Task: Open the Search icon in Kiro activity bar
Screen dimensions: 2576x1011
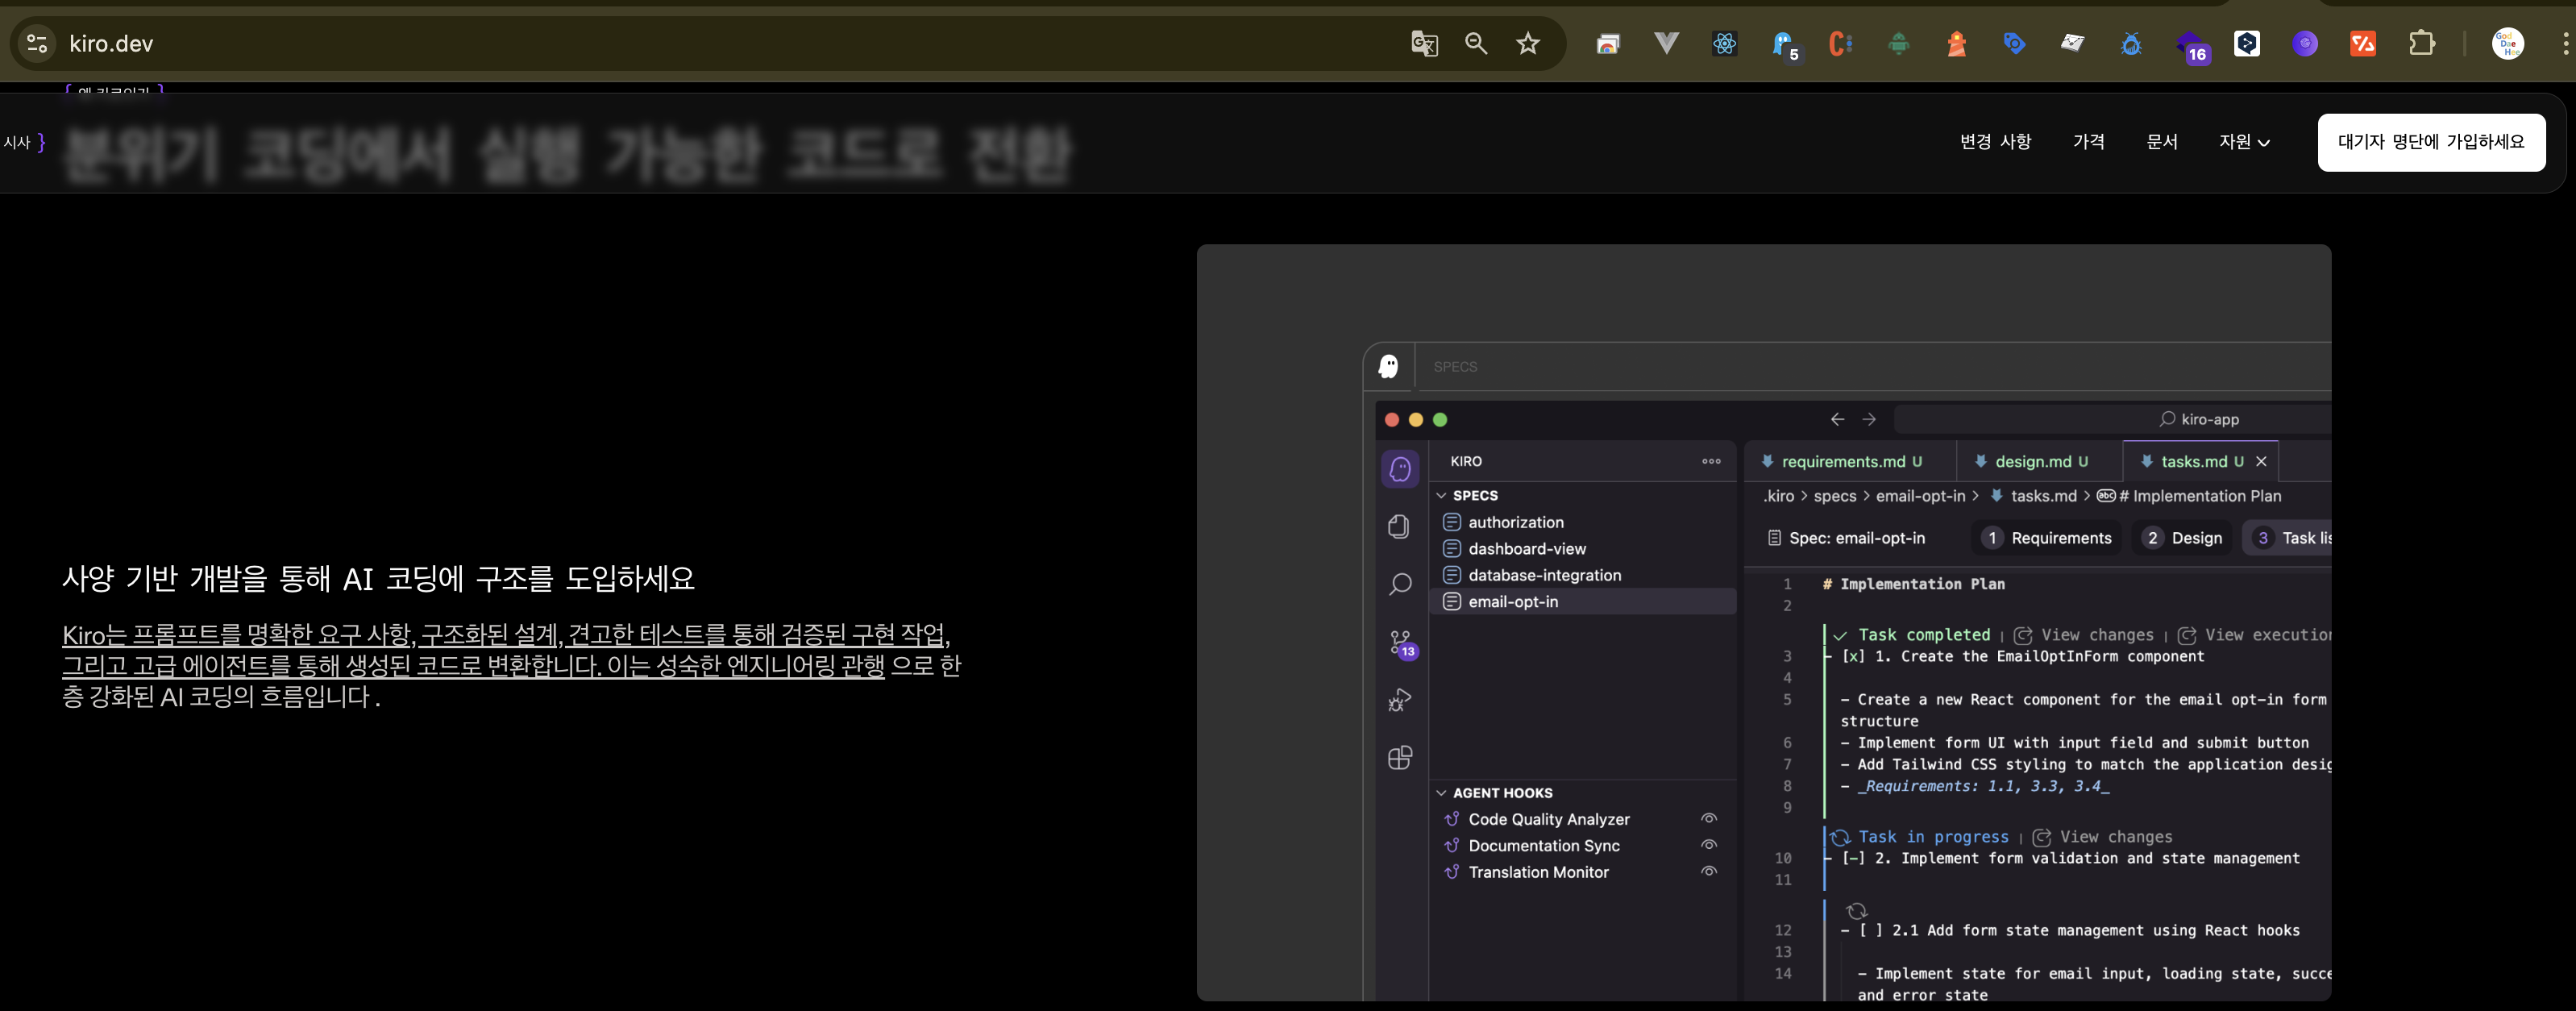Action: click(1400, 584)
